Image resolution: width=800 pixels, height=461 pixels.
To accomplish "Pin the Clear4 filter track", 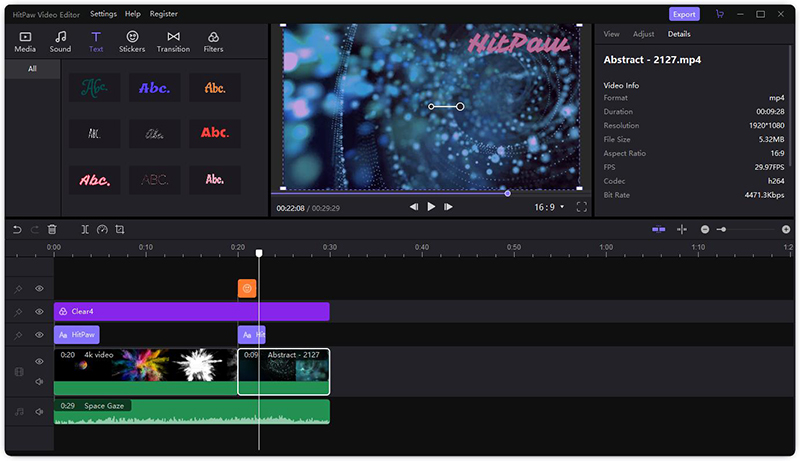I will [x=18, y=312].
